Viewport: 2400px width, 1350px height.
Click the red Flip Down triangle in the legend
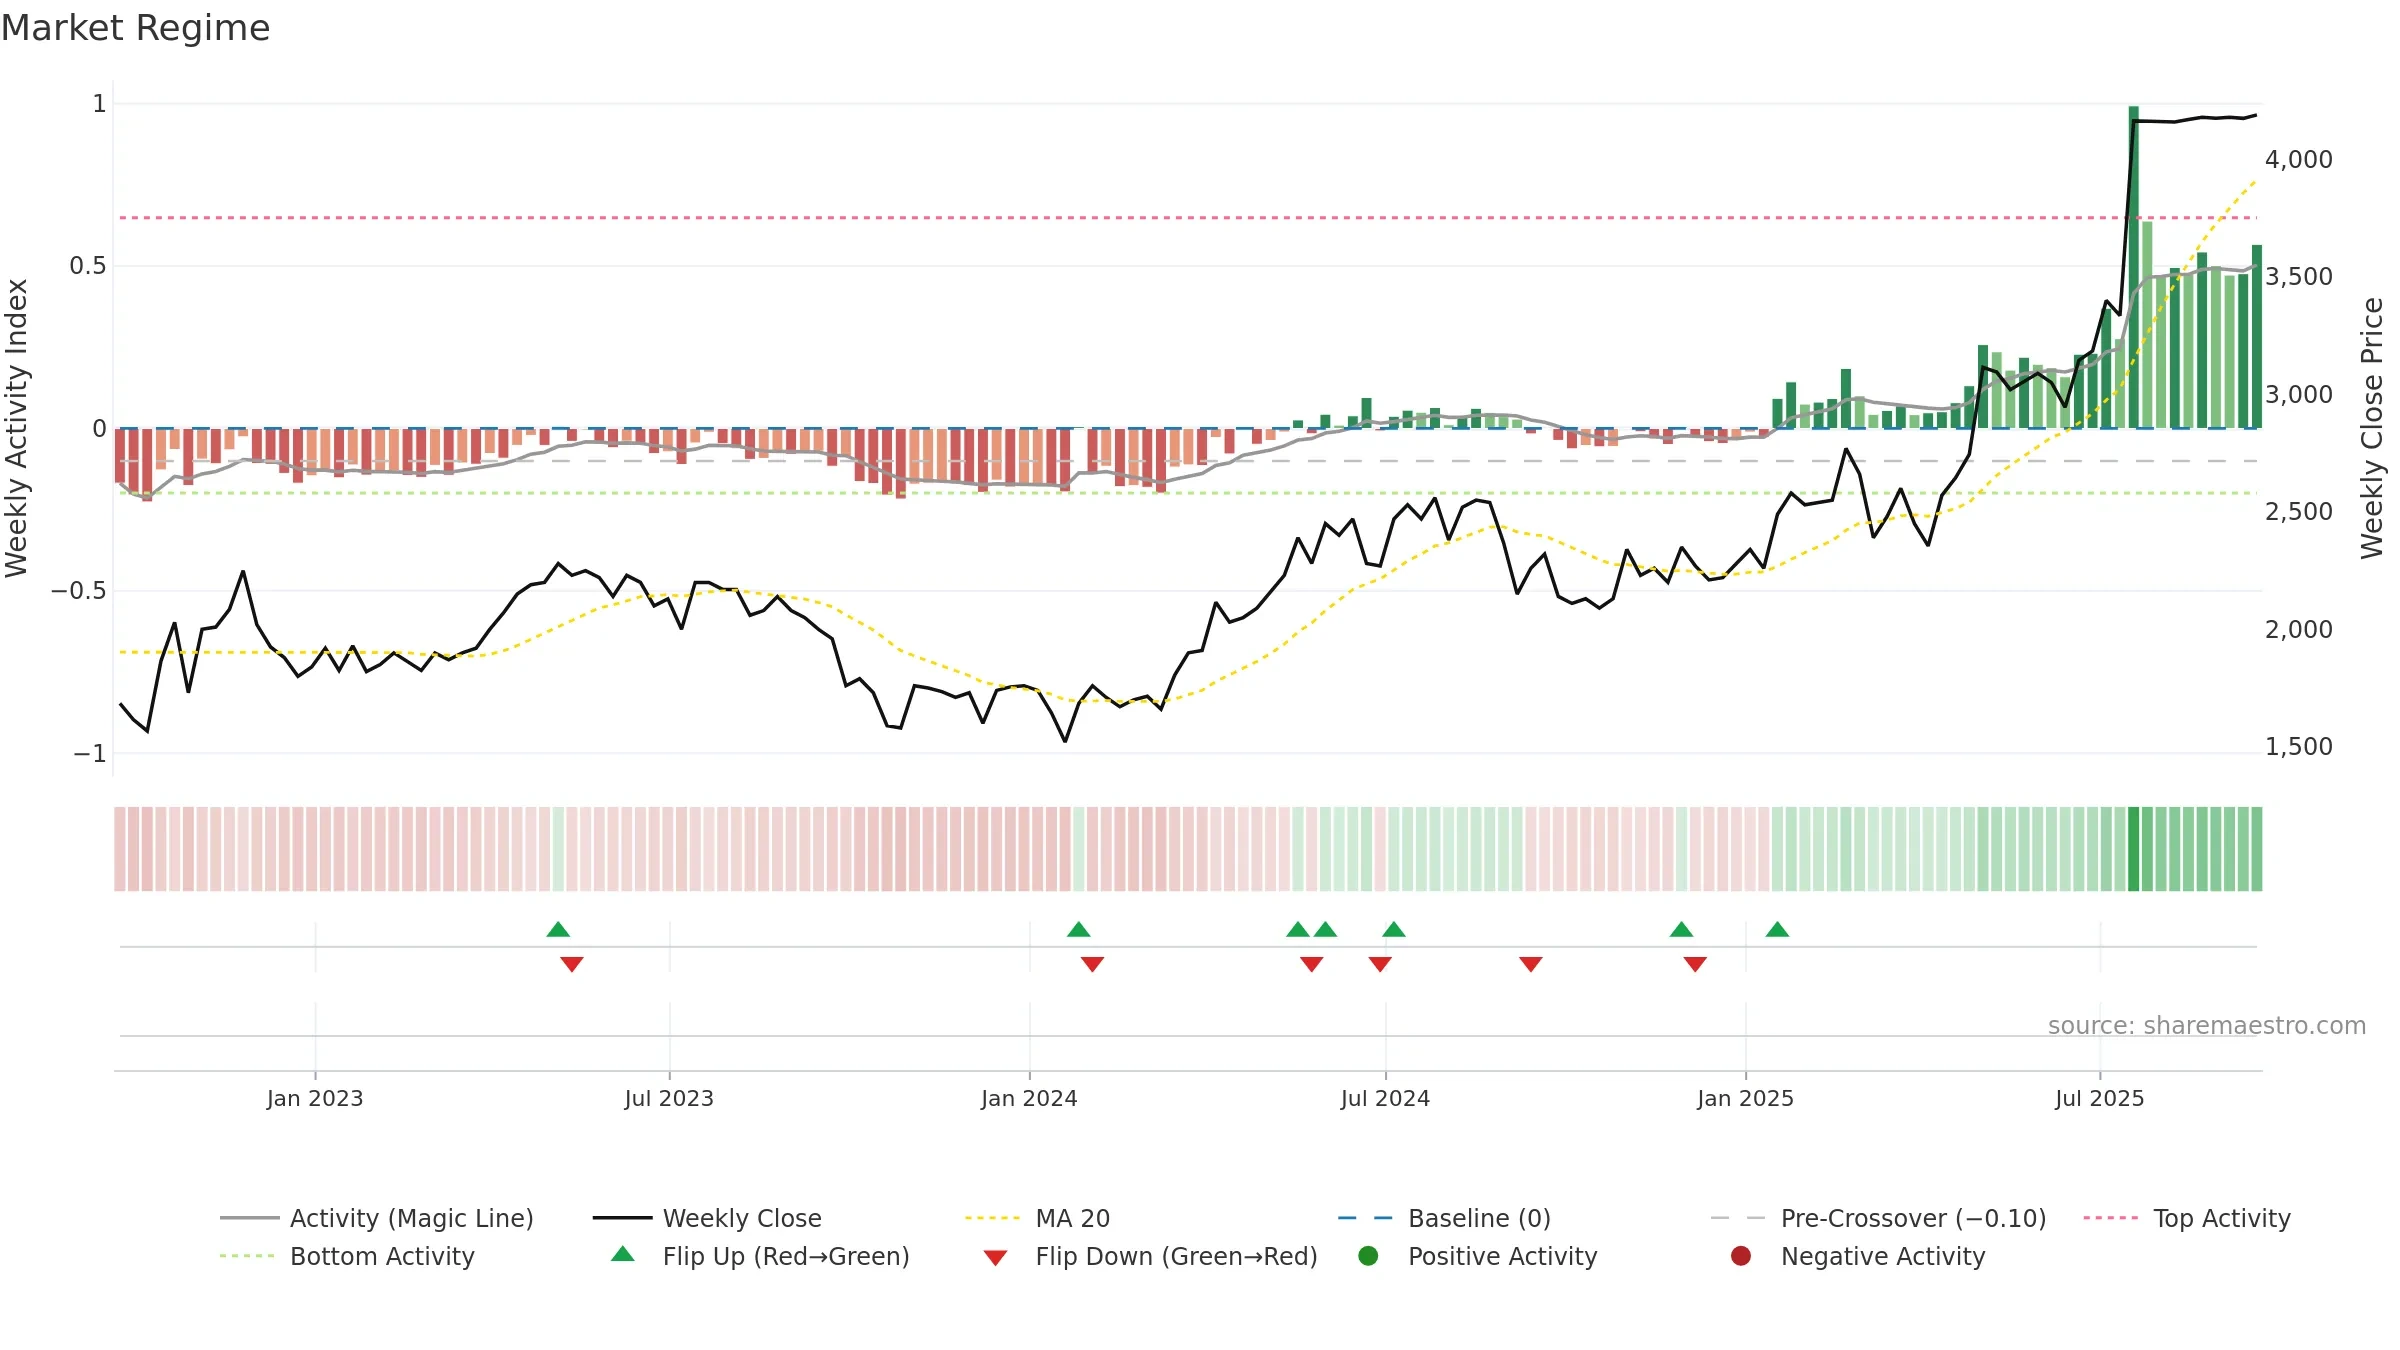(x=995, y=1258)
